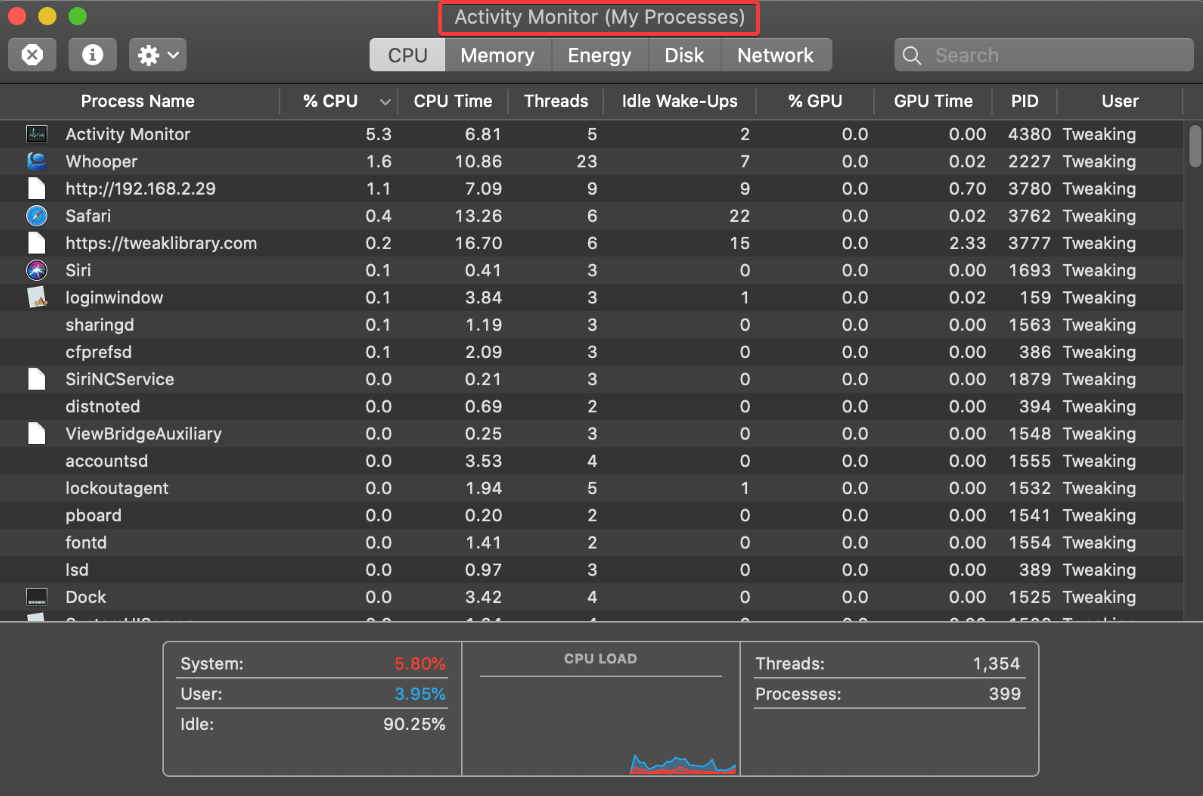The image size is (1203, 796).
Task: Select the lsd process name
Action: 77,570
